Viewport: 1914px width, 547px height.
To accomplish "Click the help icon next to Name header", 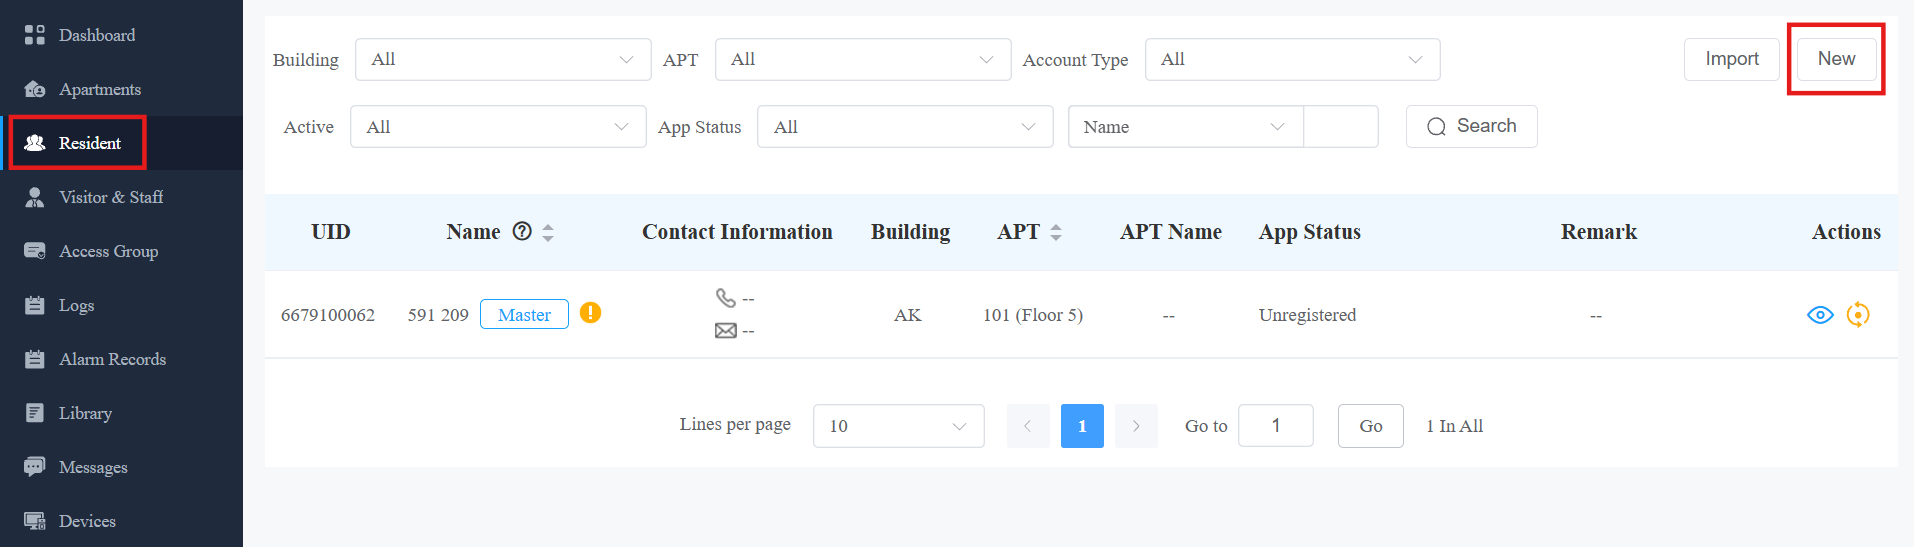I will click(522, 232).
